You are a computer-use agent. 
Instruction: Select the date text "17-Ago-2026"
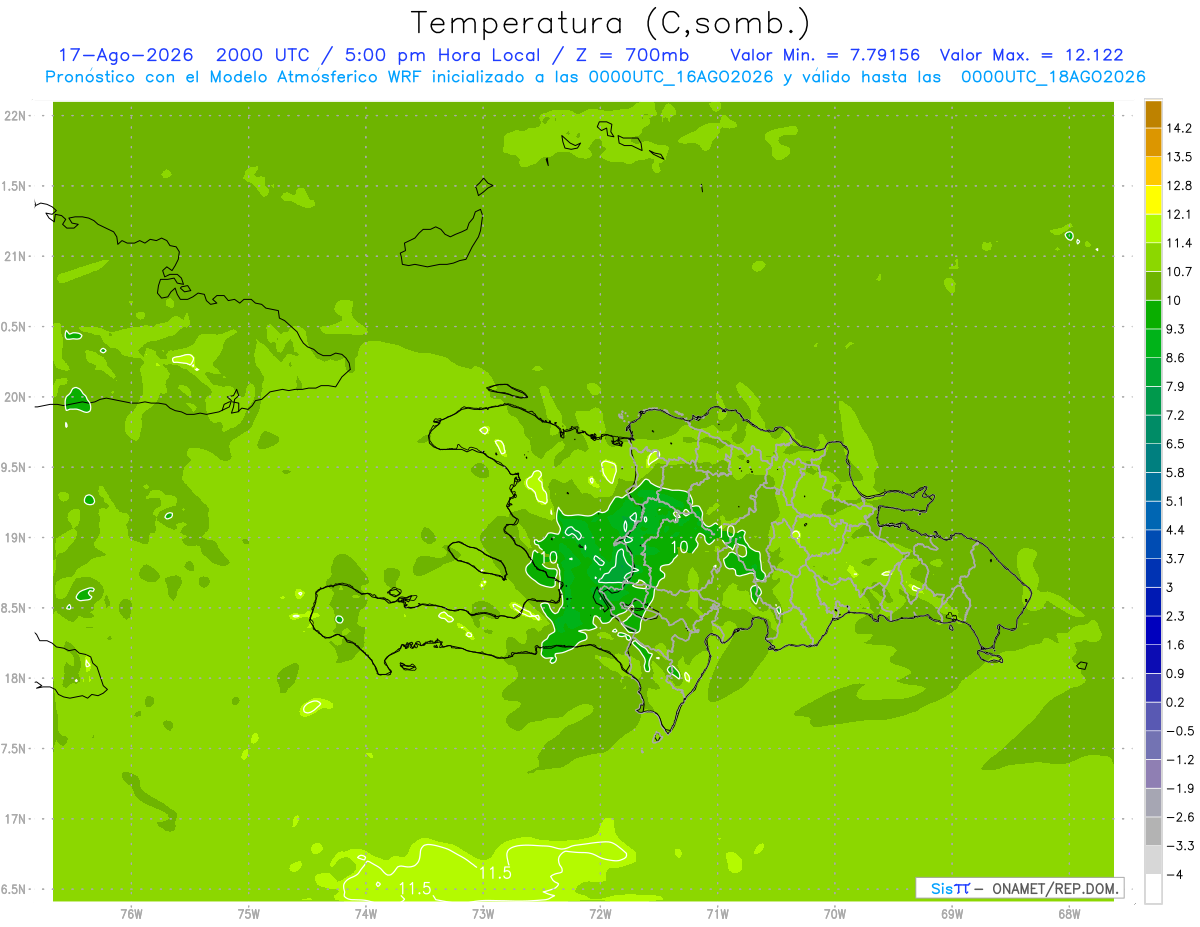pyautogui.click(x=126, y=55)
